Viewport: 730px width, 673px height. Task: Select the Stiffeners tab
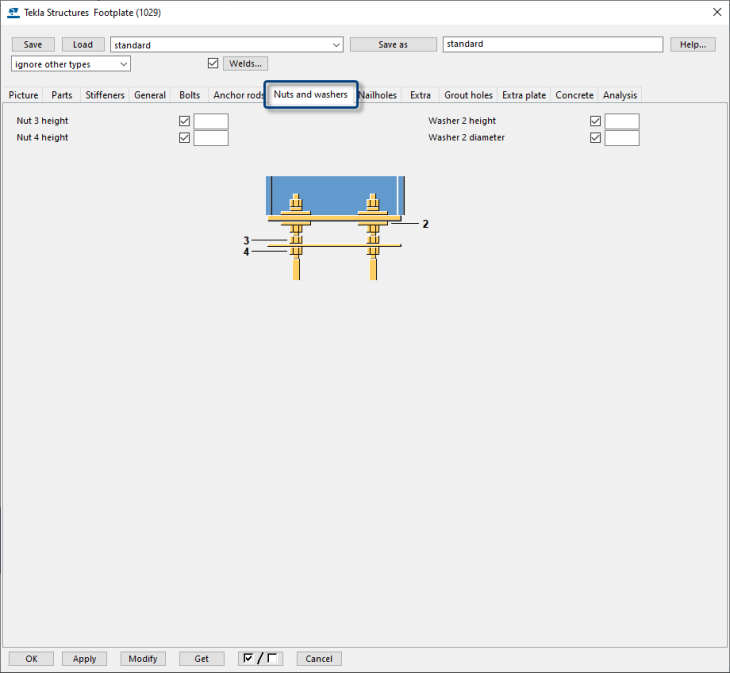(105, 95)
